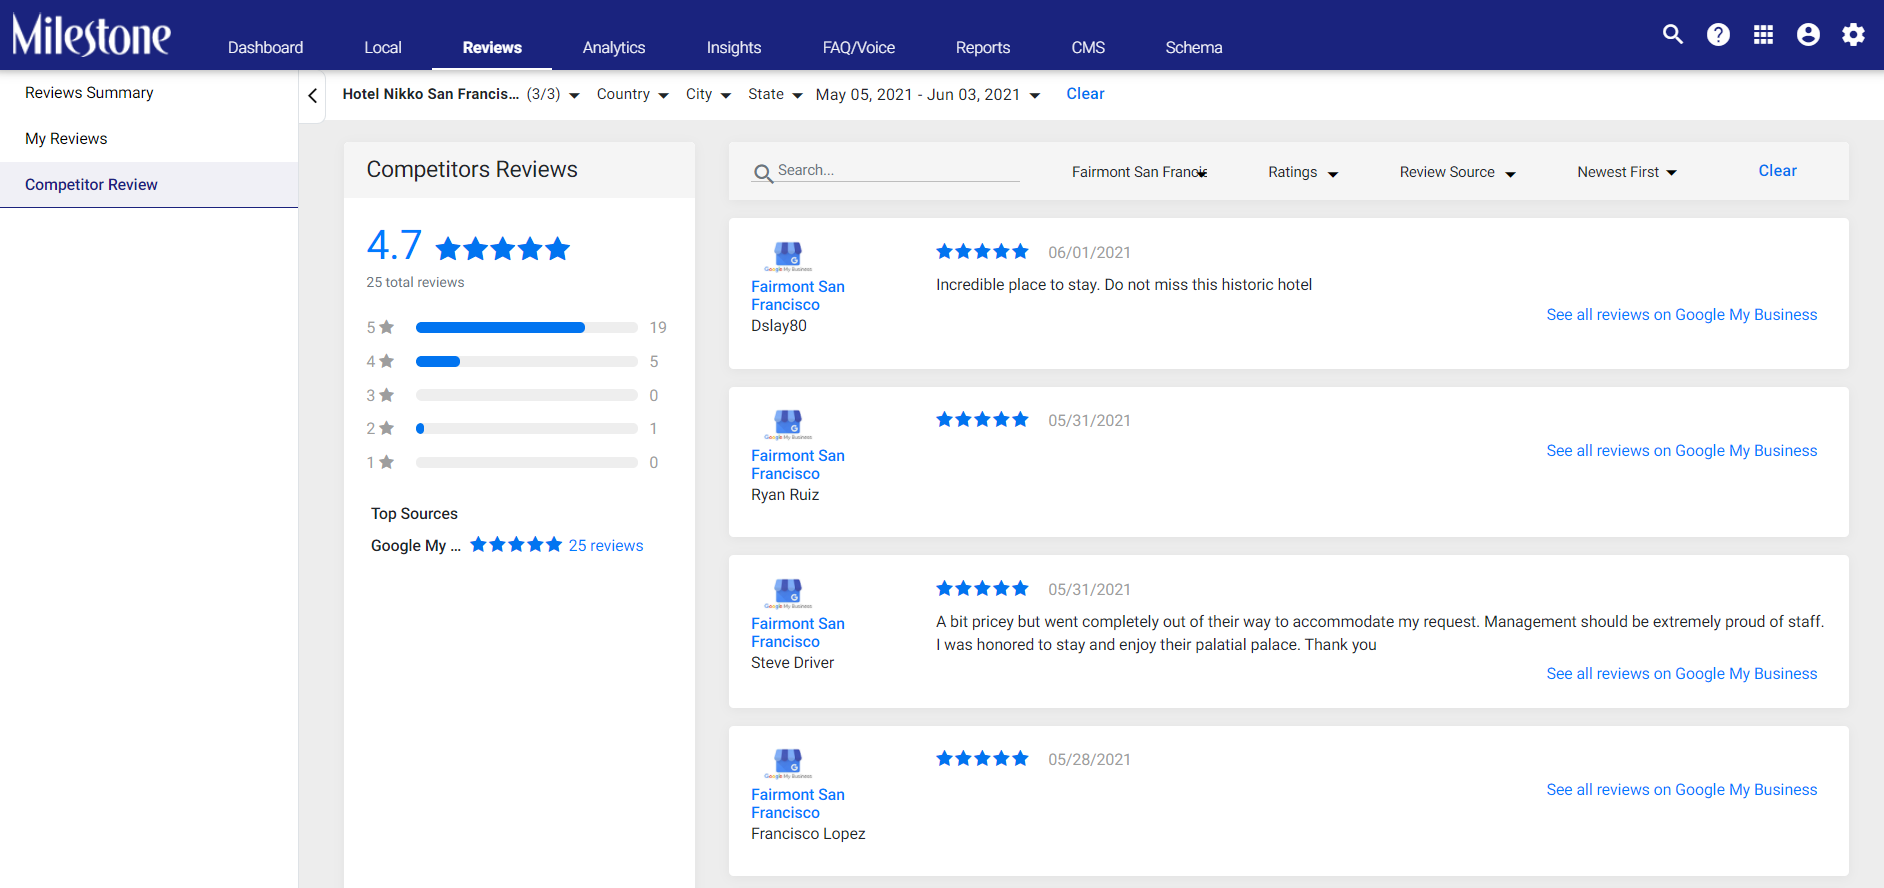Viewport: 1884px width, 888px height.
Task: Open Fairmont San Francisco link above Dslay80
Action: [x=798, y=296]
